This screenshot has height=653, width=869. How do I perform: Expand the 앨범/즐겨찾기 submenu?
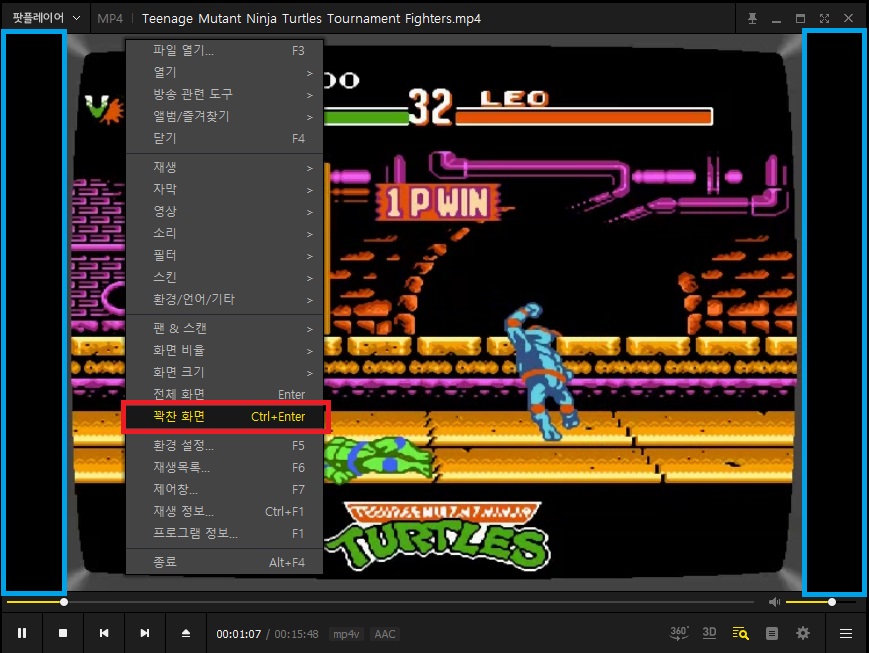click(x=224, y=116)
